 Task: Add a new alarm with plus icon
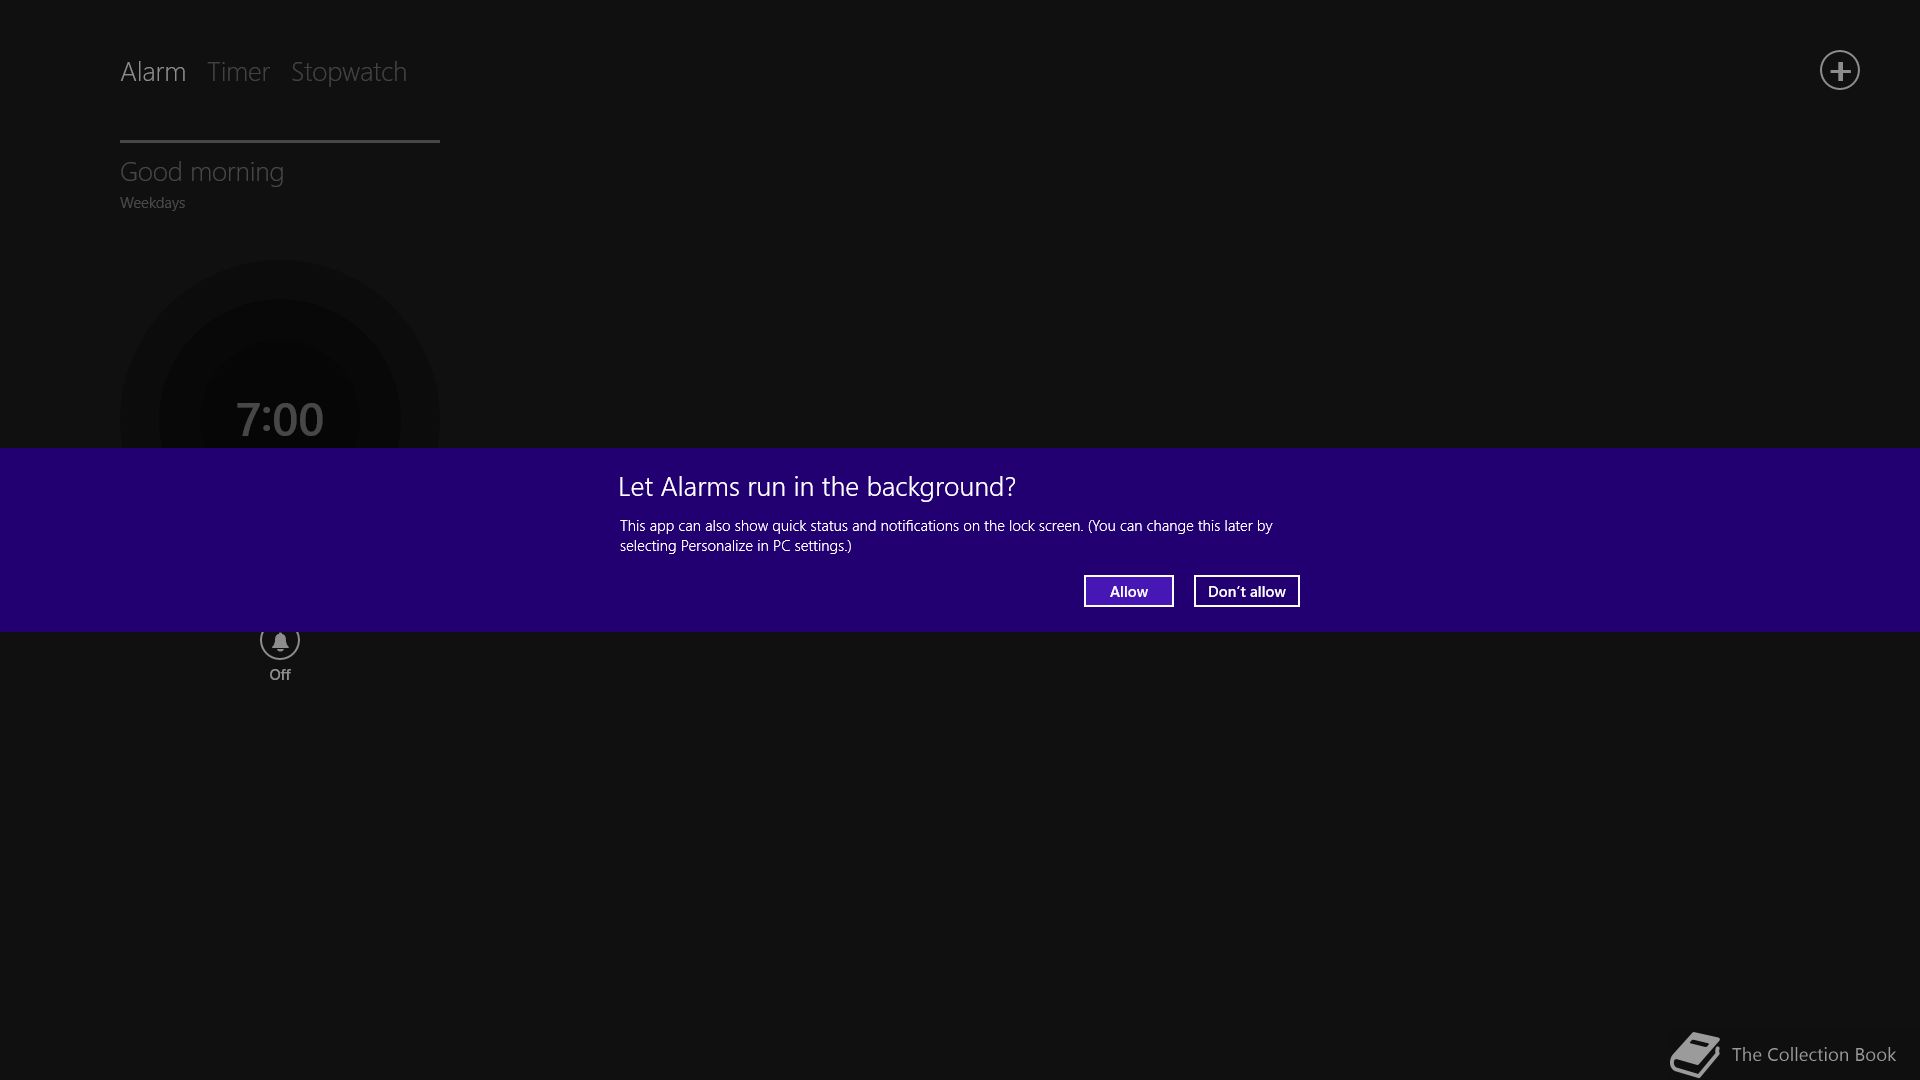pos(1839,70)
